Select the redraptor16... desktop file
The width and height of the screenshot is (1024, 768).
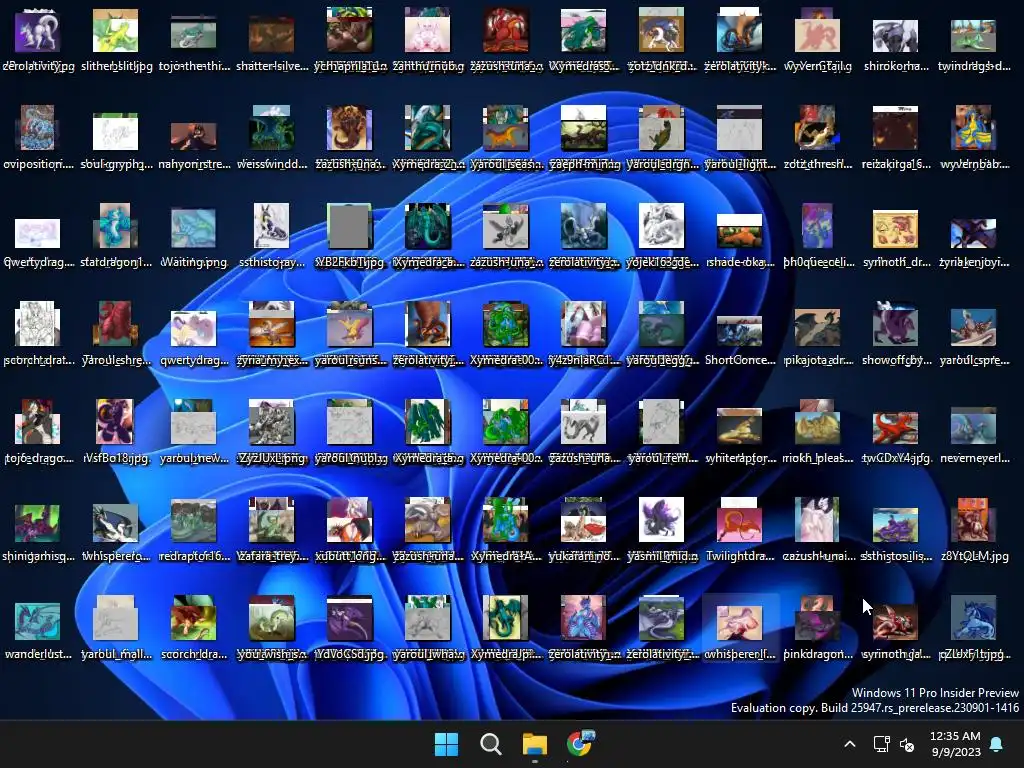193,530
